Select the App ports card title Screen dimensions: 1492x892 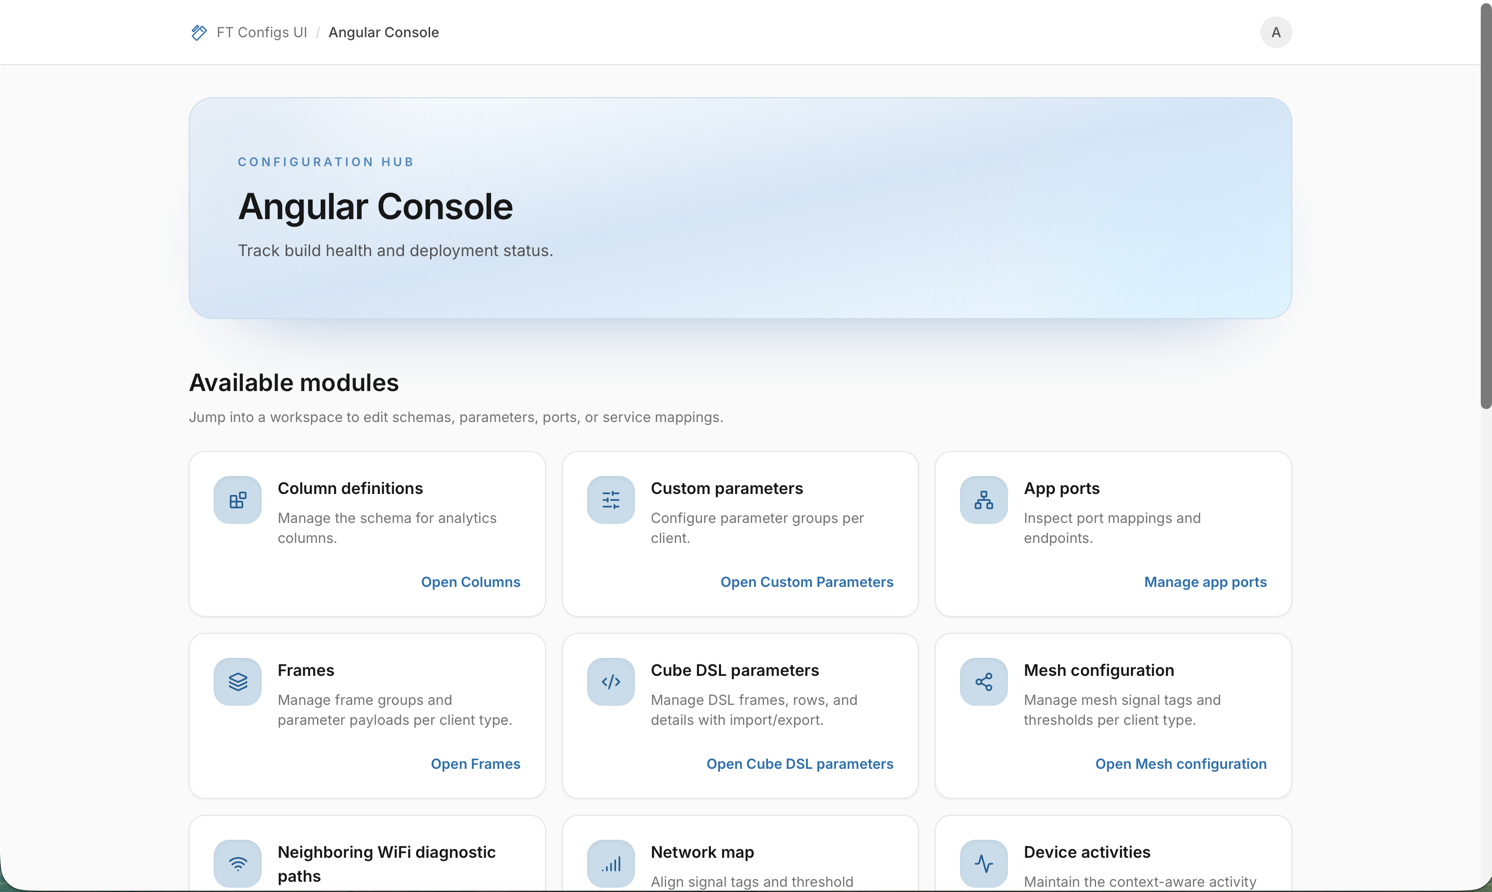(1061, 488)
